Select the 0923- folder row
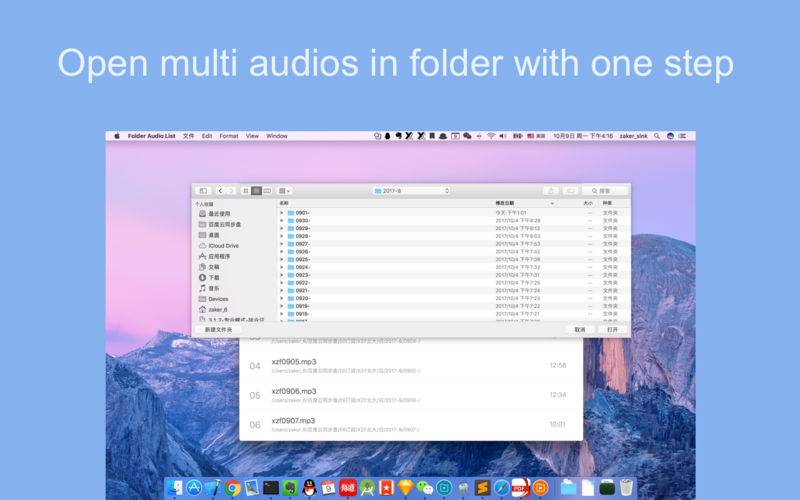The width and height of the screenshot is (800, 500). [x=454, y=275]
